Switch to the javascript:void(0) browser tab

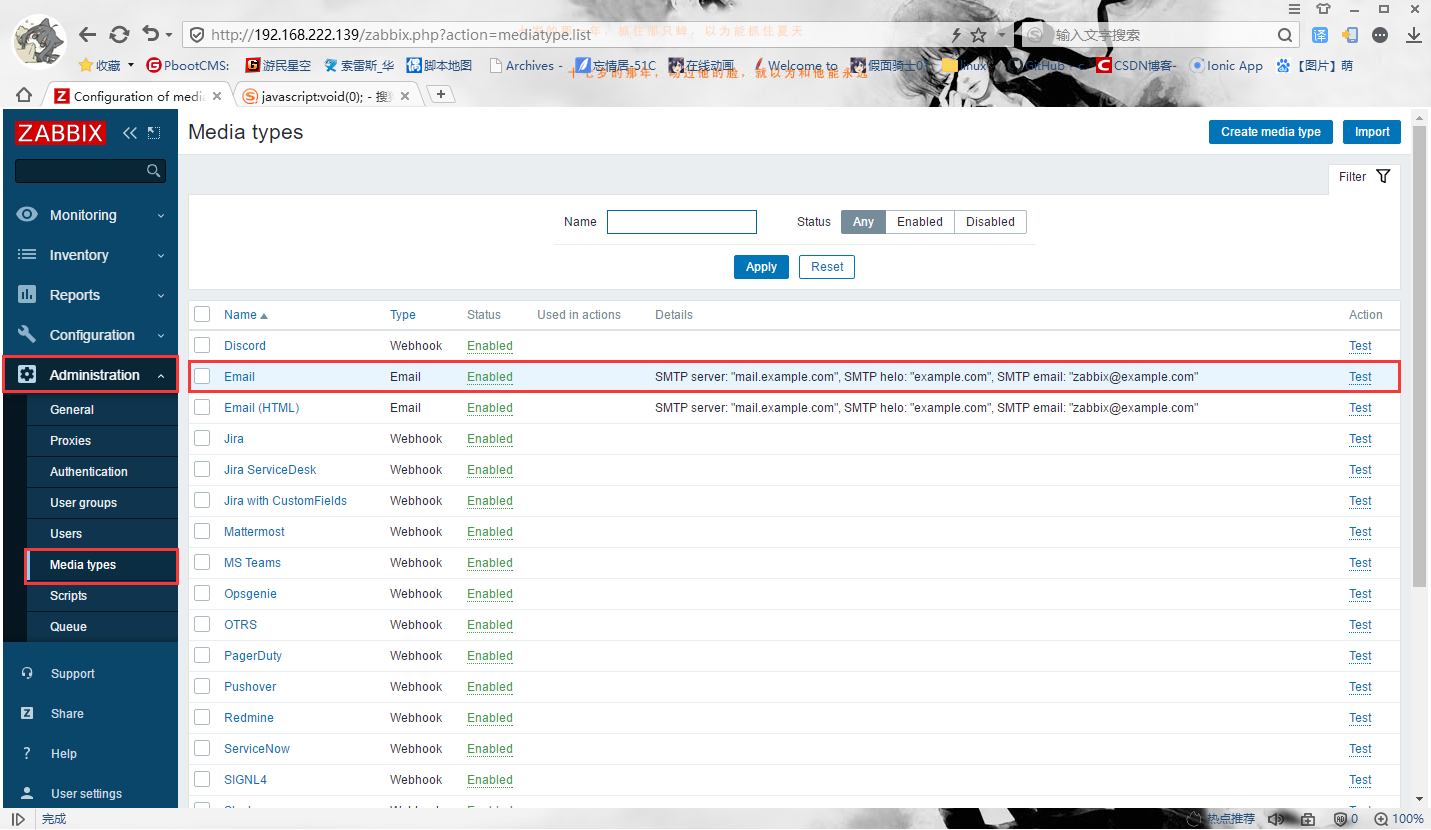click(x=325, y=96)
